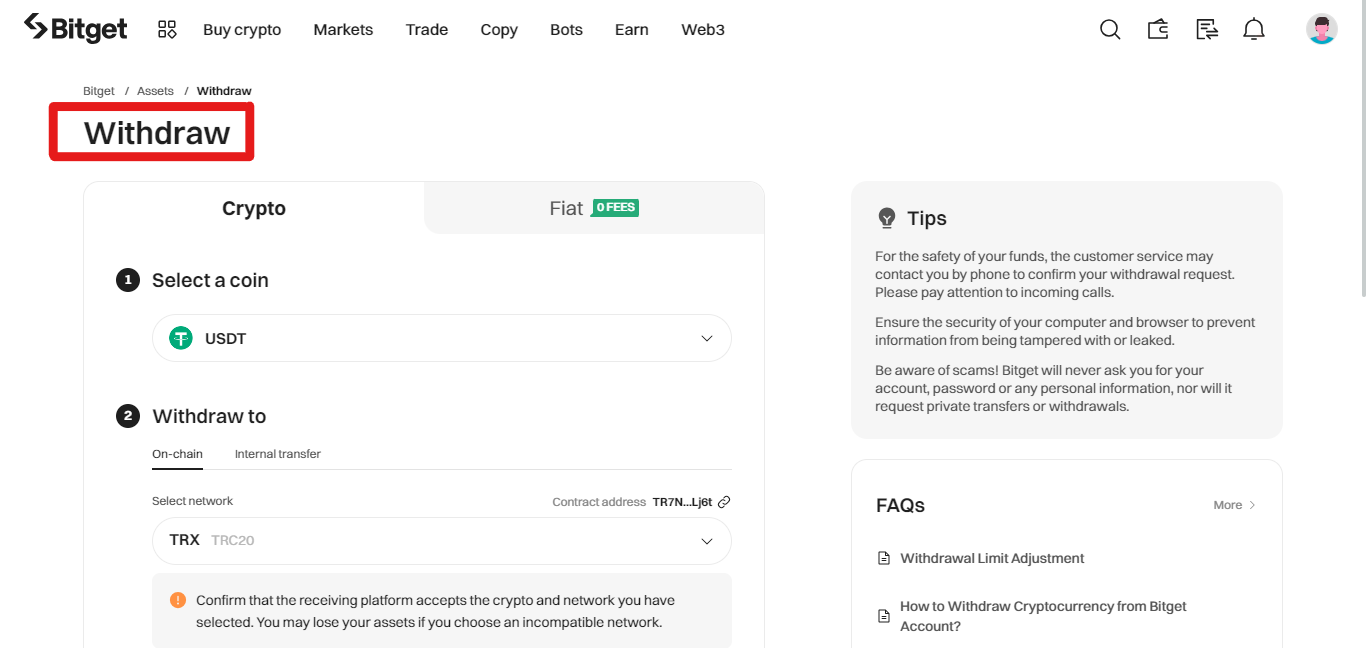Open the Bots menu
The image size is (1366, 648).
tap(566, 29)
